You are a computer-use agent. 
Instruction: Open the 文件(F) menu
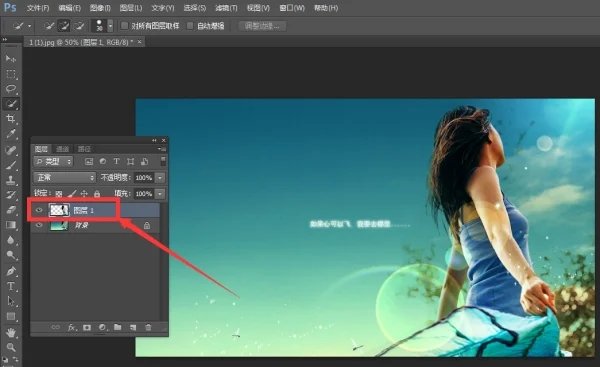click(38, 8)
